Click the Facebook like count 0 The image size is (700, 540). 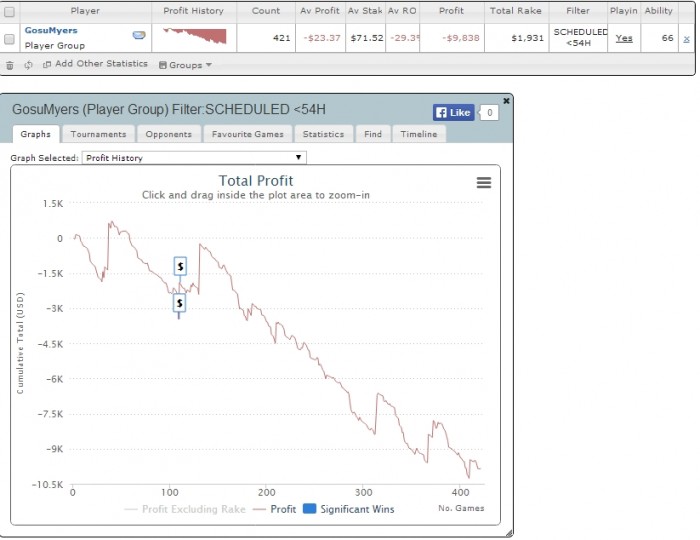coord(489,112)
